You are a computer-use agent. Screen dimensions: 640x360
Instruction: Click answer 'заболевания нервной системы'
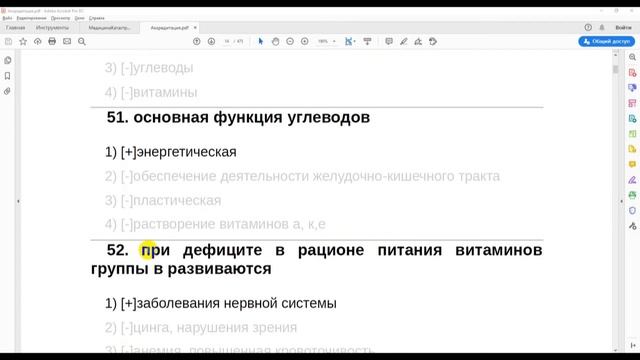[237, 303]
